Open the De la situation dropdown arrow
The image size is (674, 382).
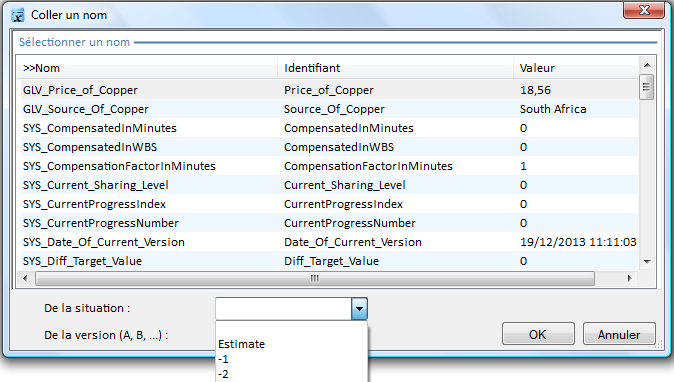(x=359, y=309)
